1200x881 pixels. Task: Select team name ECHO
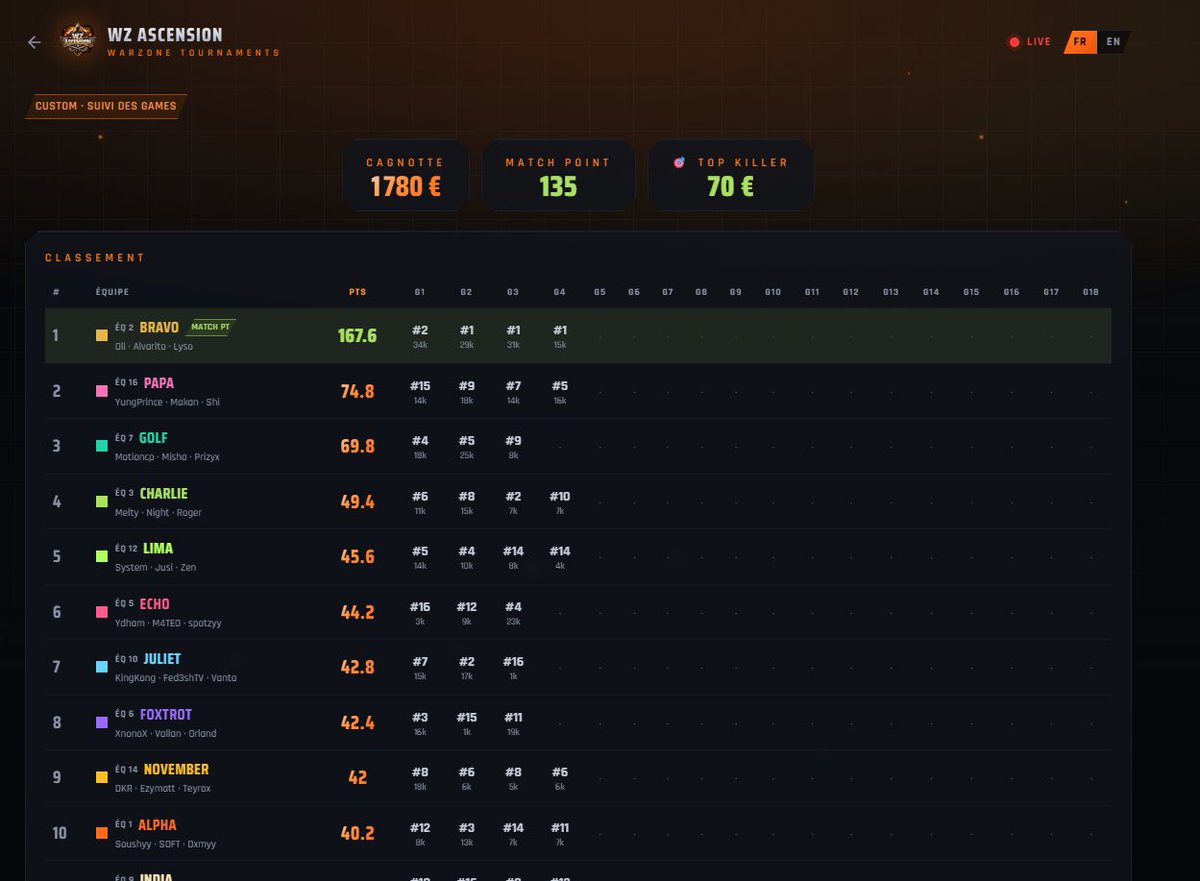tap(155, 604)
